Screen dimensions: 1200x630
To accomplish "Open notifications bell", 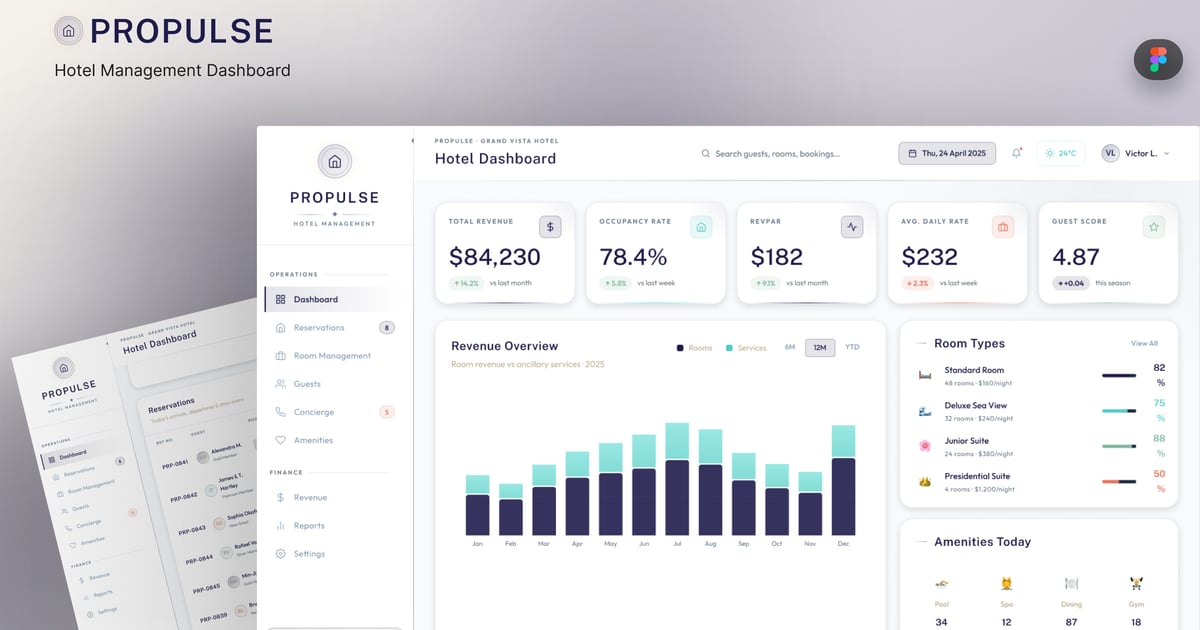I will (x=1017, y=153).
